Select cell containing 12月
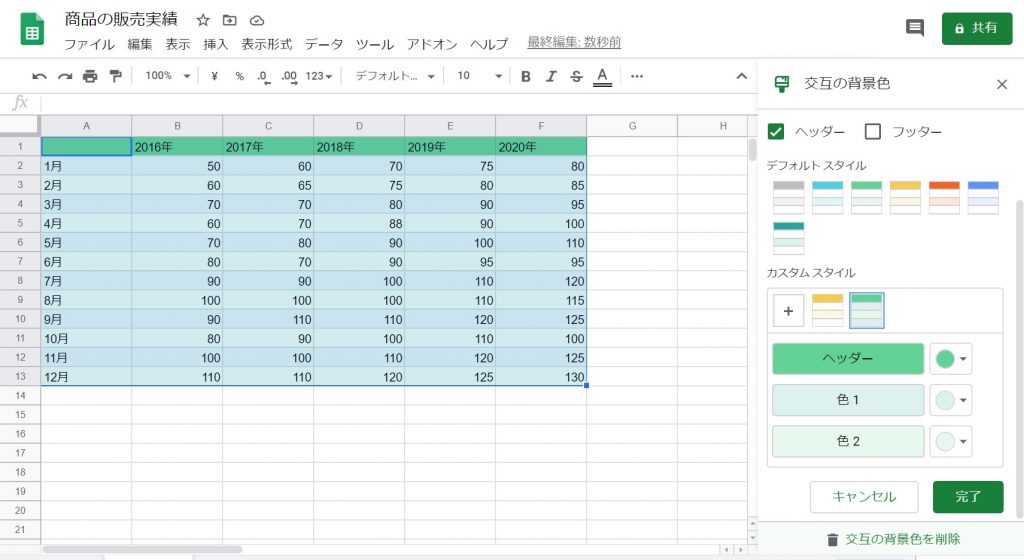Image resolution: width=1024 pixels, height=560 pixels. [x=86, y=377]
